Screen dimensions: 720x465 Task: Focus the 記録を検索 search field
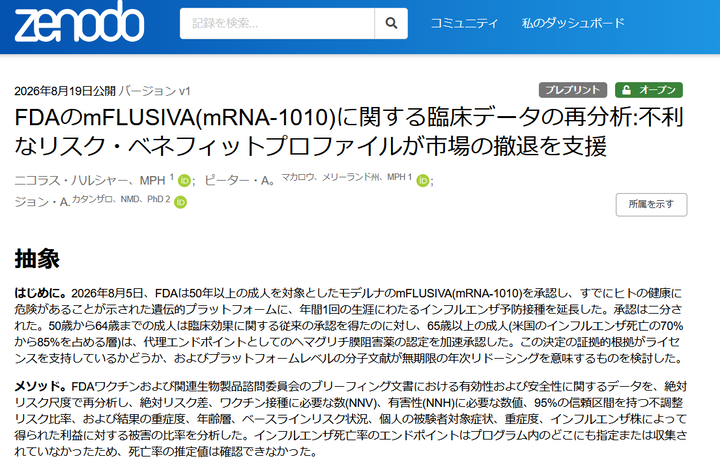point(277,23)
